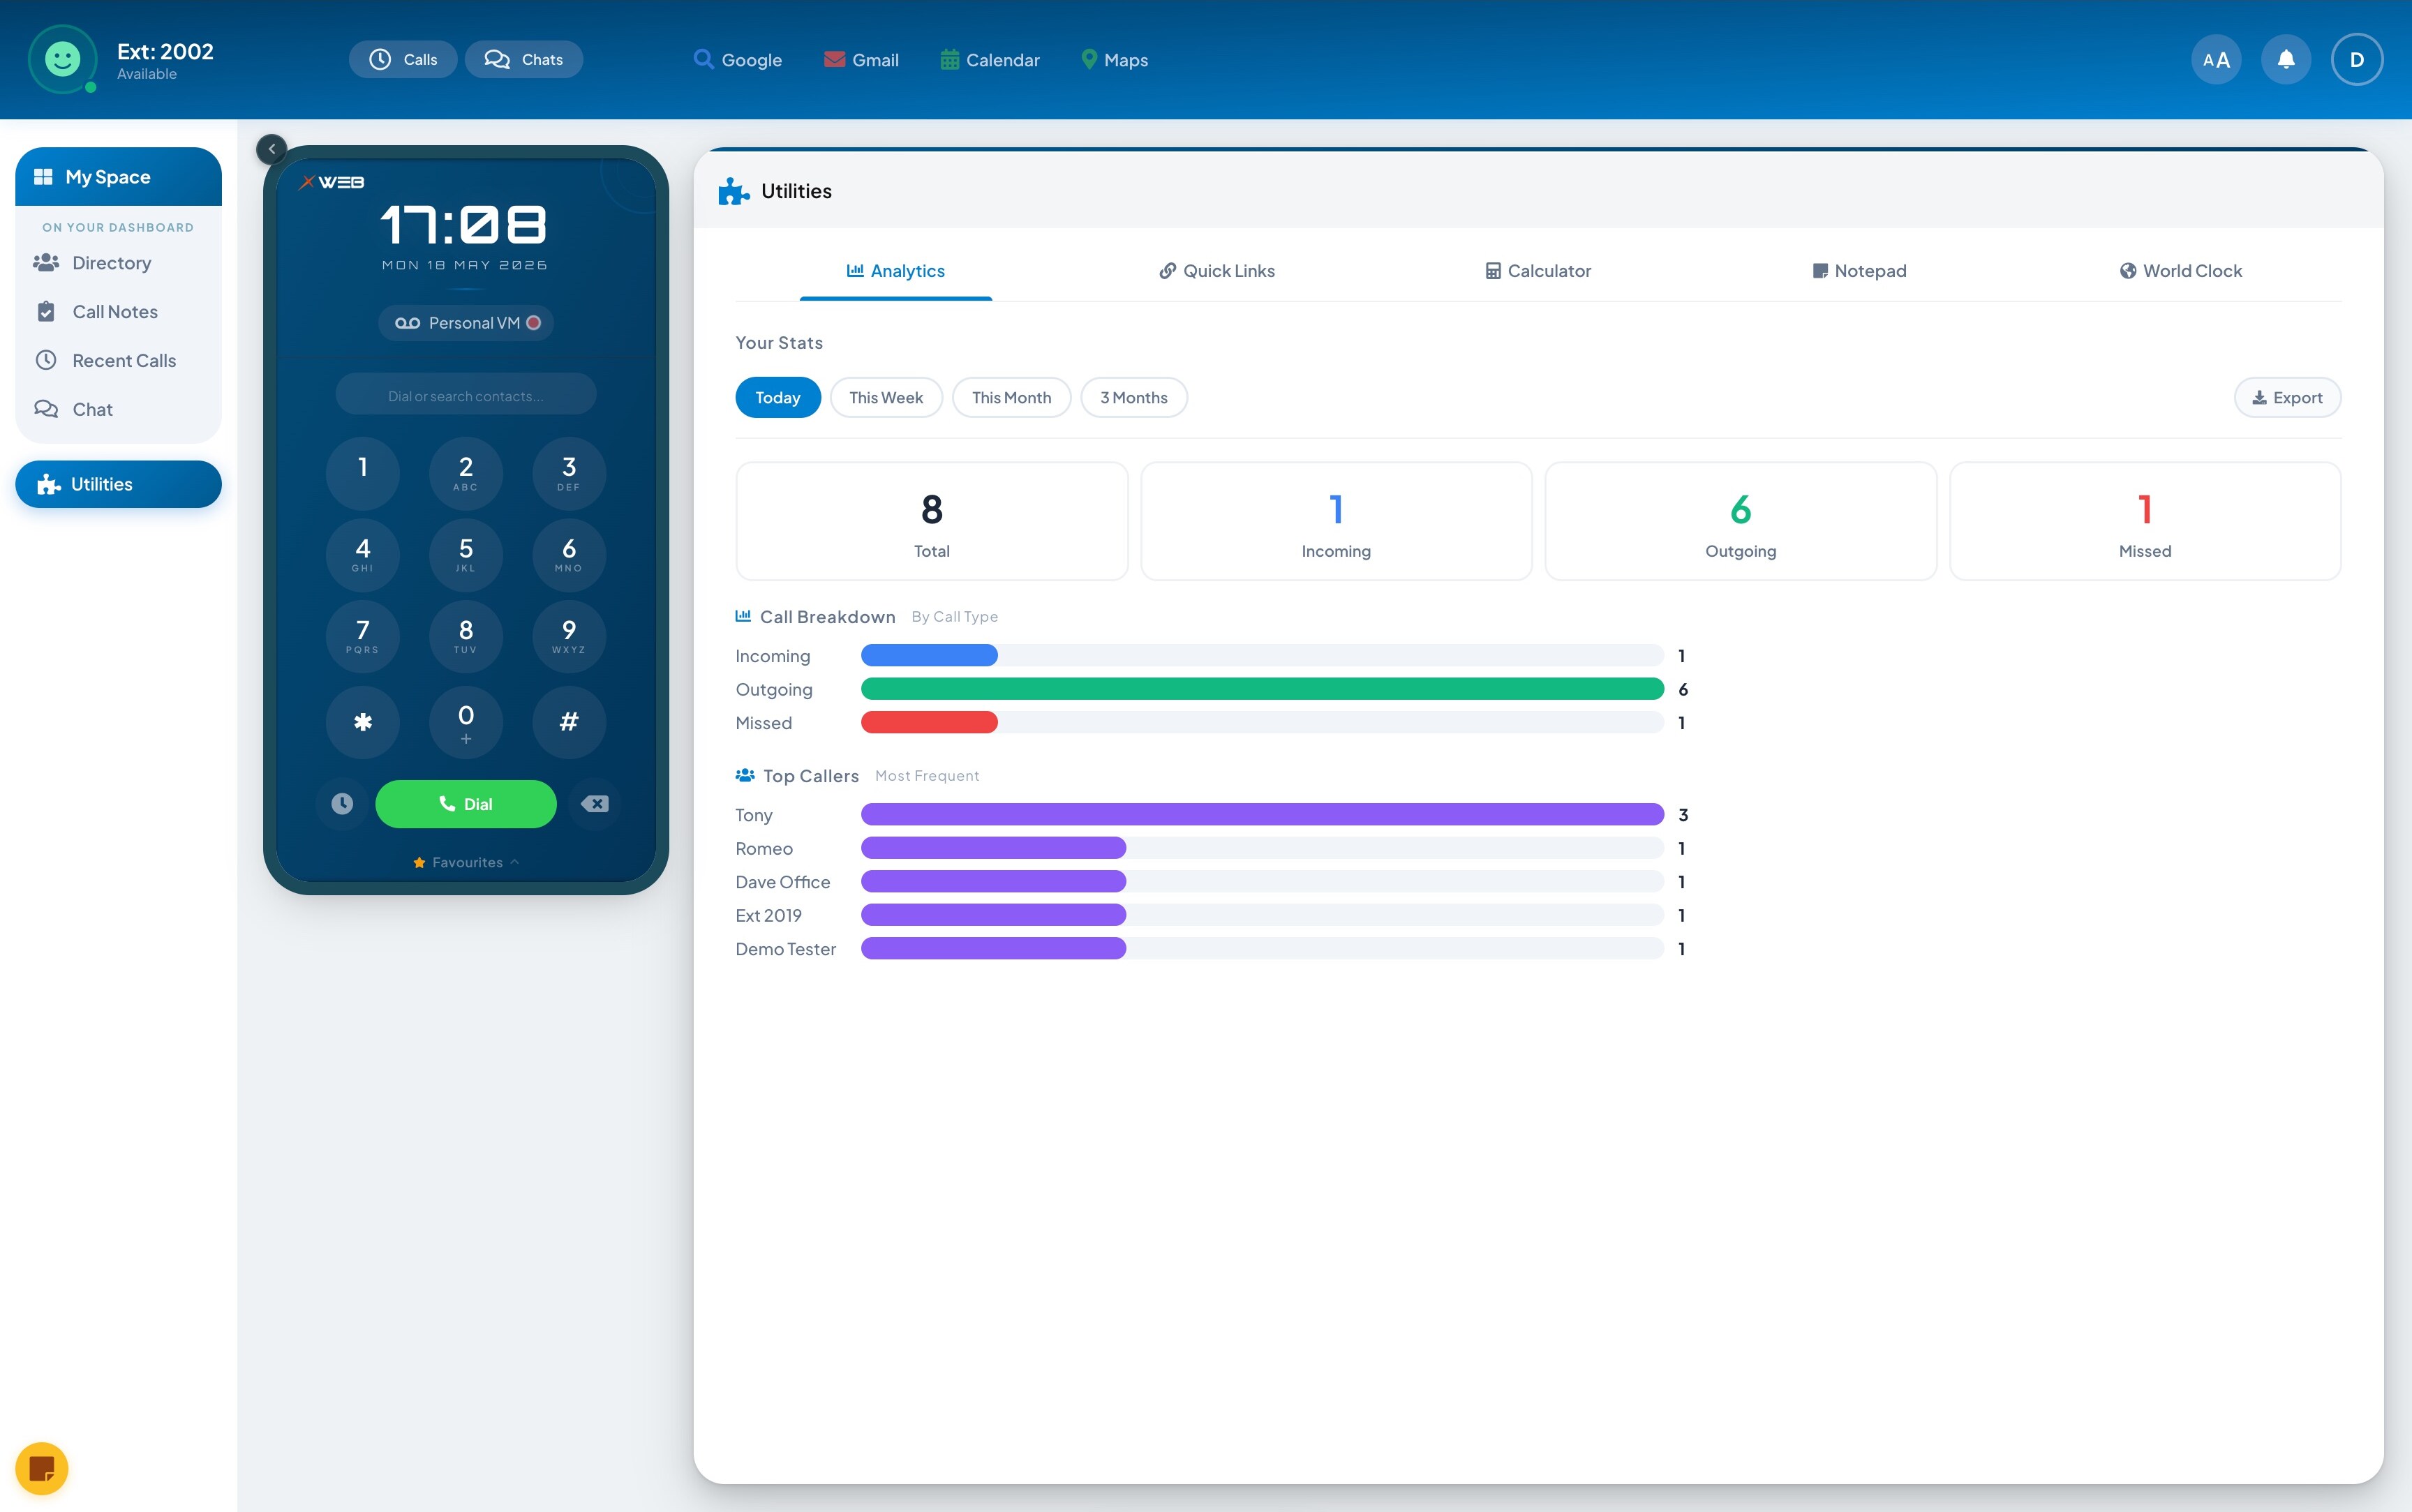
Task: Open the Google quick link
Action: 738,60
